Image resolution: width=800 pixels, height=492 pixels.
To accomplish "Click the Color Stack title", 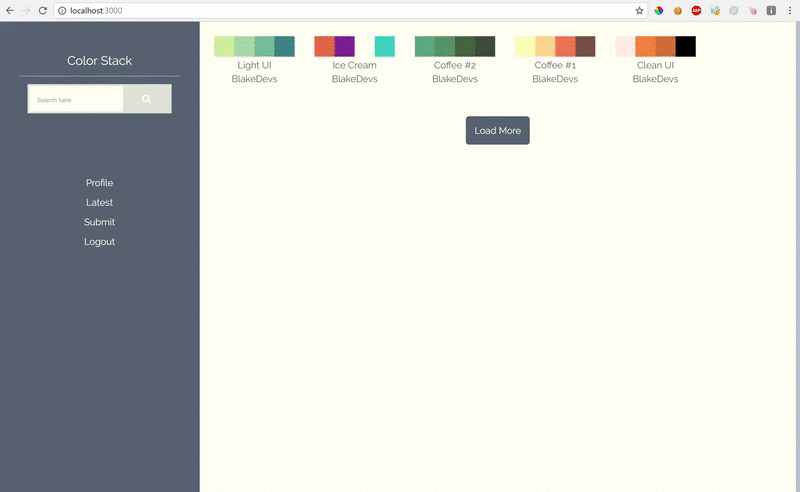I will [99, 61].
